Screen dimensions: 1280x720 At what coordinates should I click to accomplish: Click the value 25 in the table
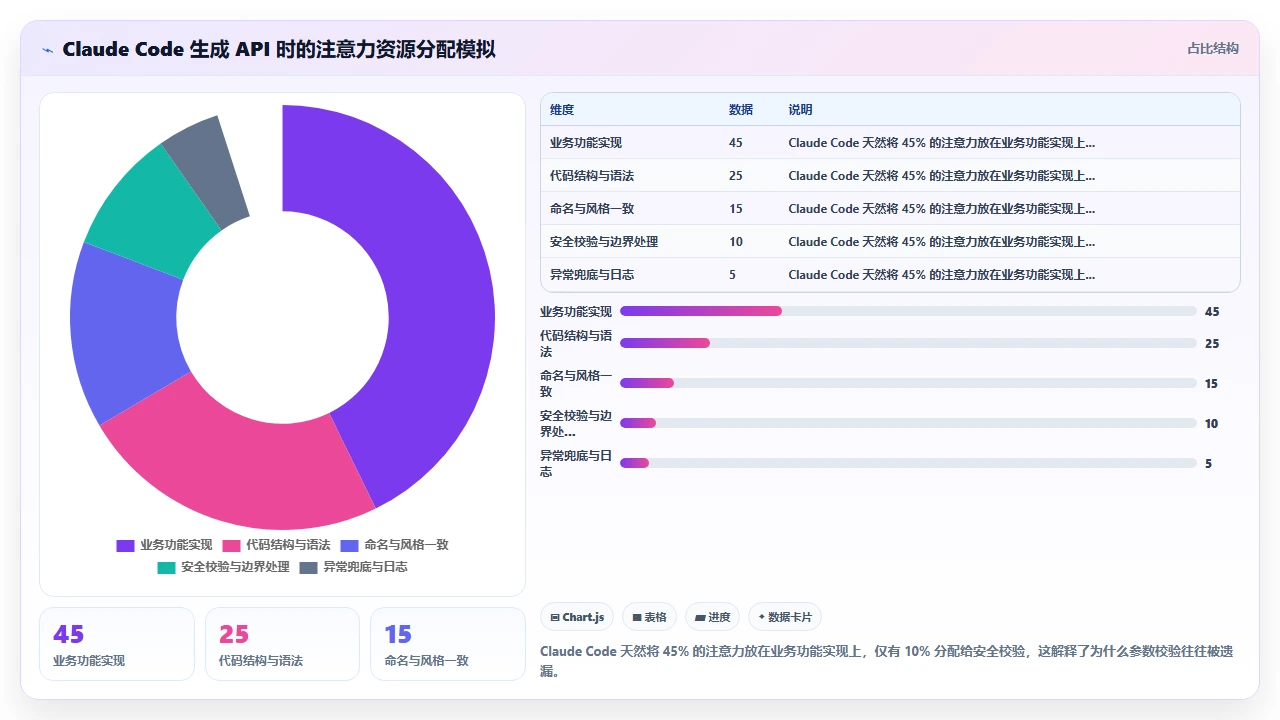[x=736, y=176]
